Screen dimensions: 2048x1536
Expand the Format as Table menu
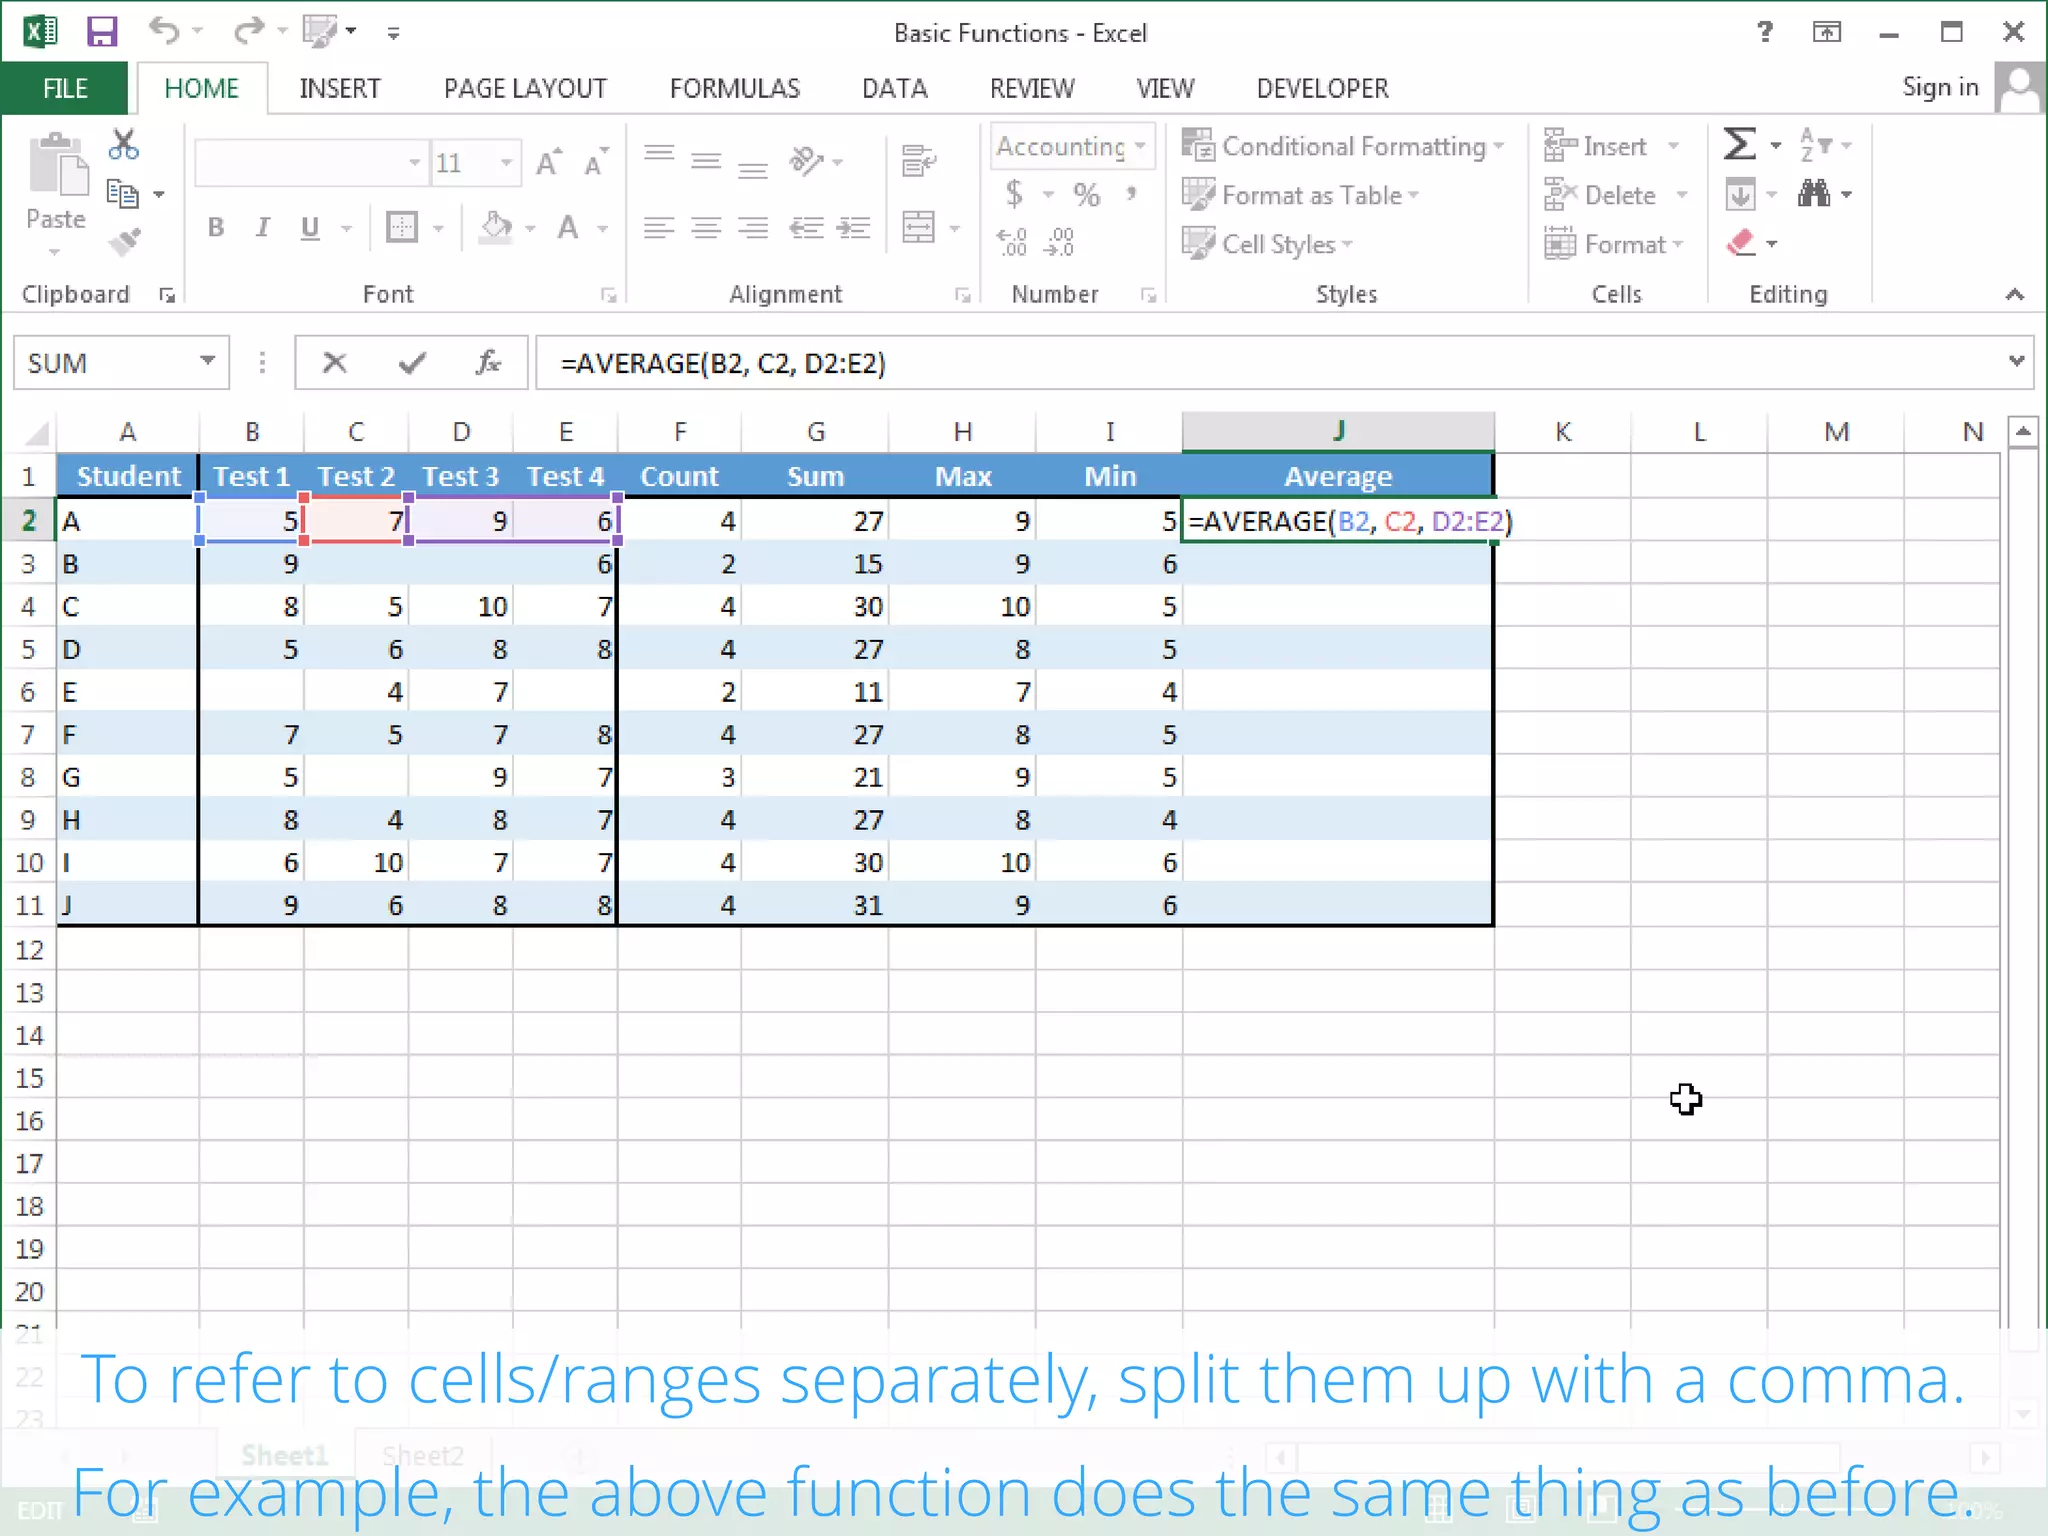pos(1300,194)
